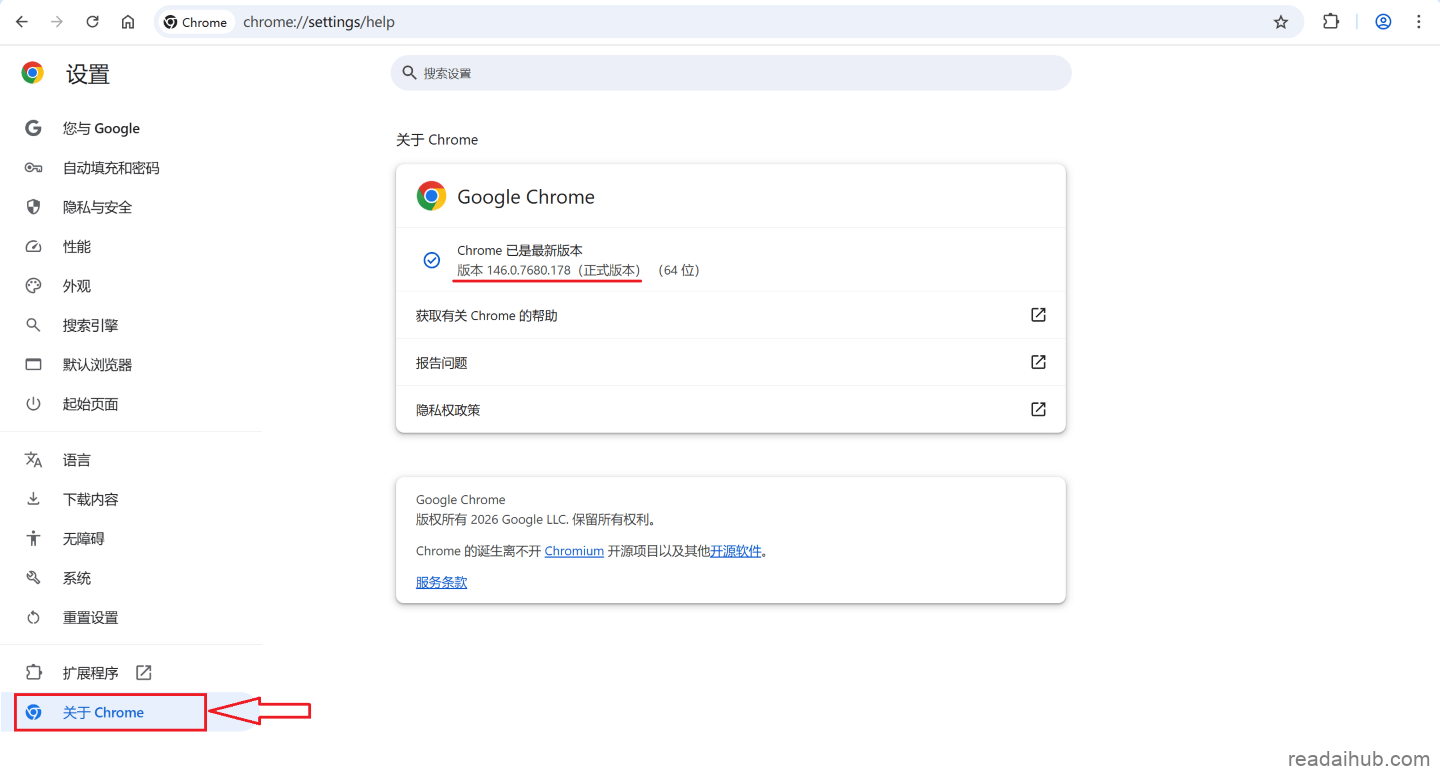This screenshot has width=1440, height=776.
Task: Reload the page with refresh icon
Action: tap(92, 22)
